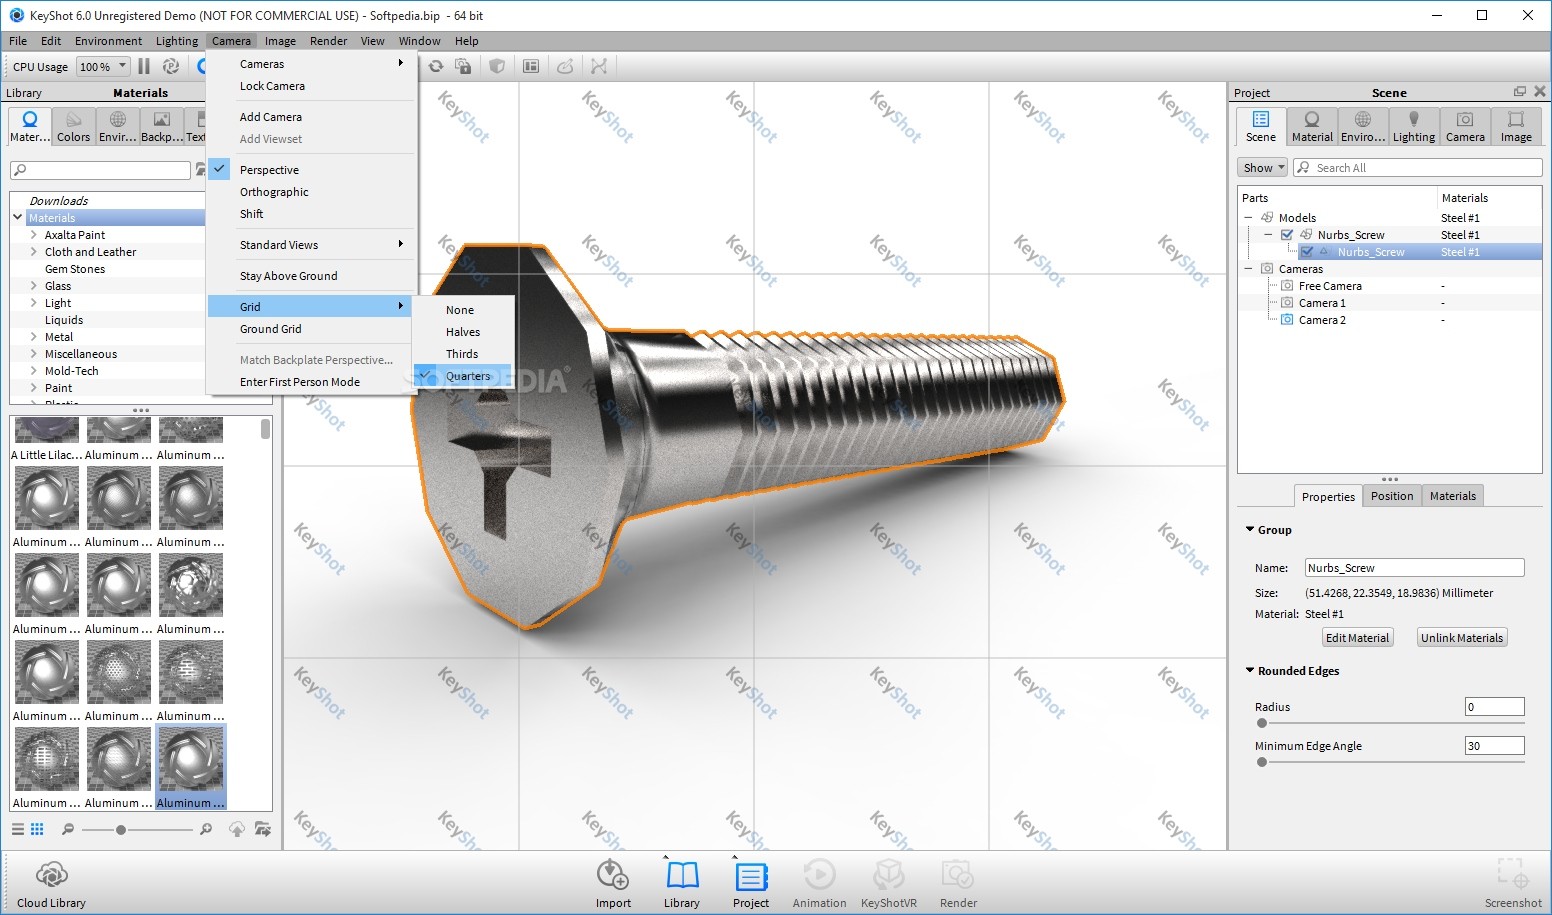The width and height of the screenshot is (1552, 915).
Task: Switch library to grid thumbnail view
Action: click(37, 829)
